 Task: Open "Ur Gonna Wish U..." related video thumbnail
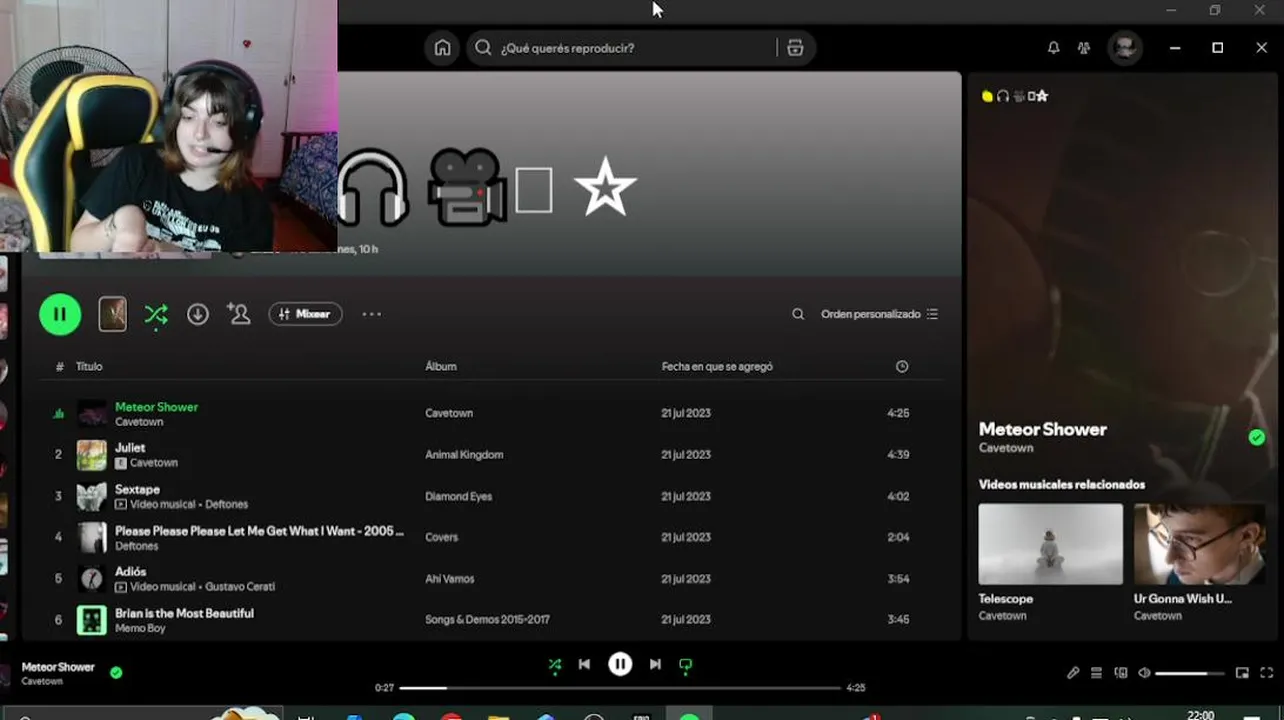pyautogui.click(x=1199, y=544)
